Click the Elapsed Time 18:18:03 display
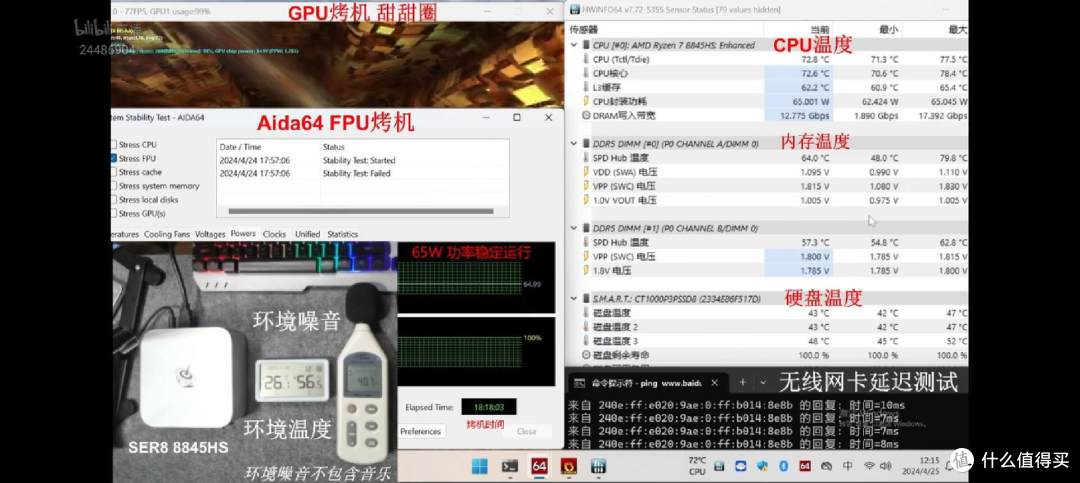This screenshot has width=1080, height=483. (x=488, y=407)
